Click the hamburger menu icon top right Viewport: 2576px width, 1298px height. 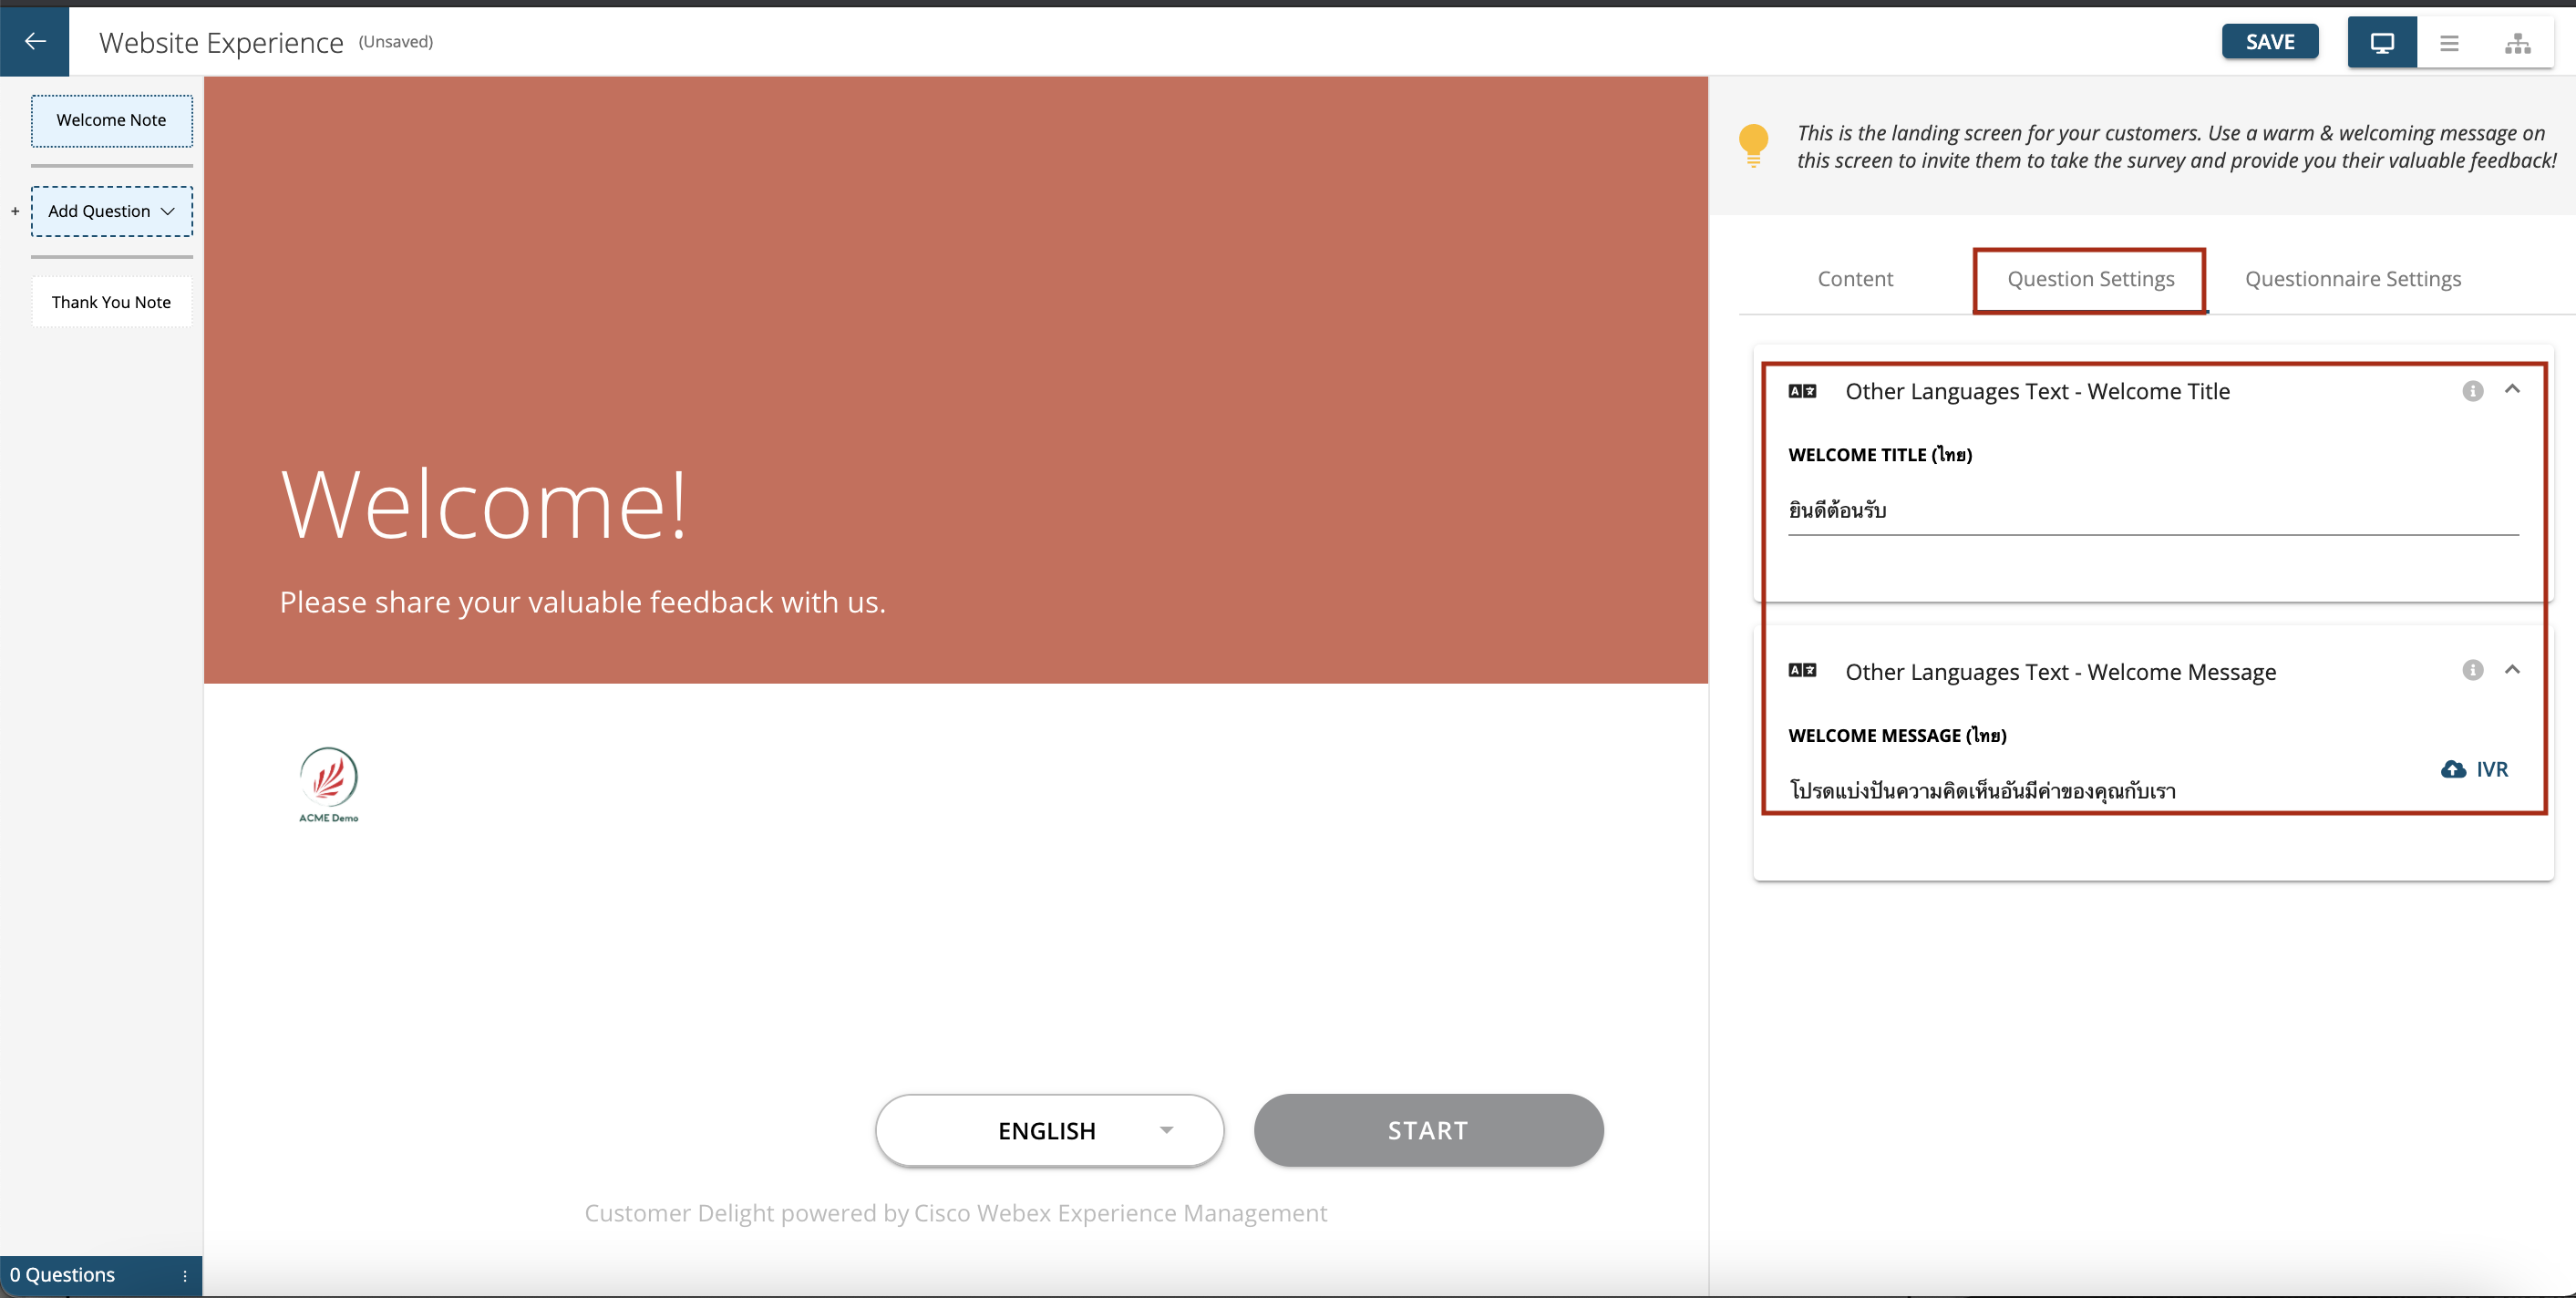coord(2450,43)
